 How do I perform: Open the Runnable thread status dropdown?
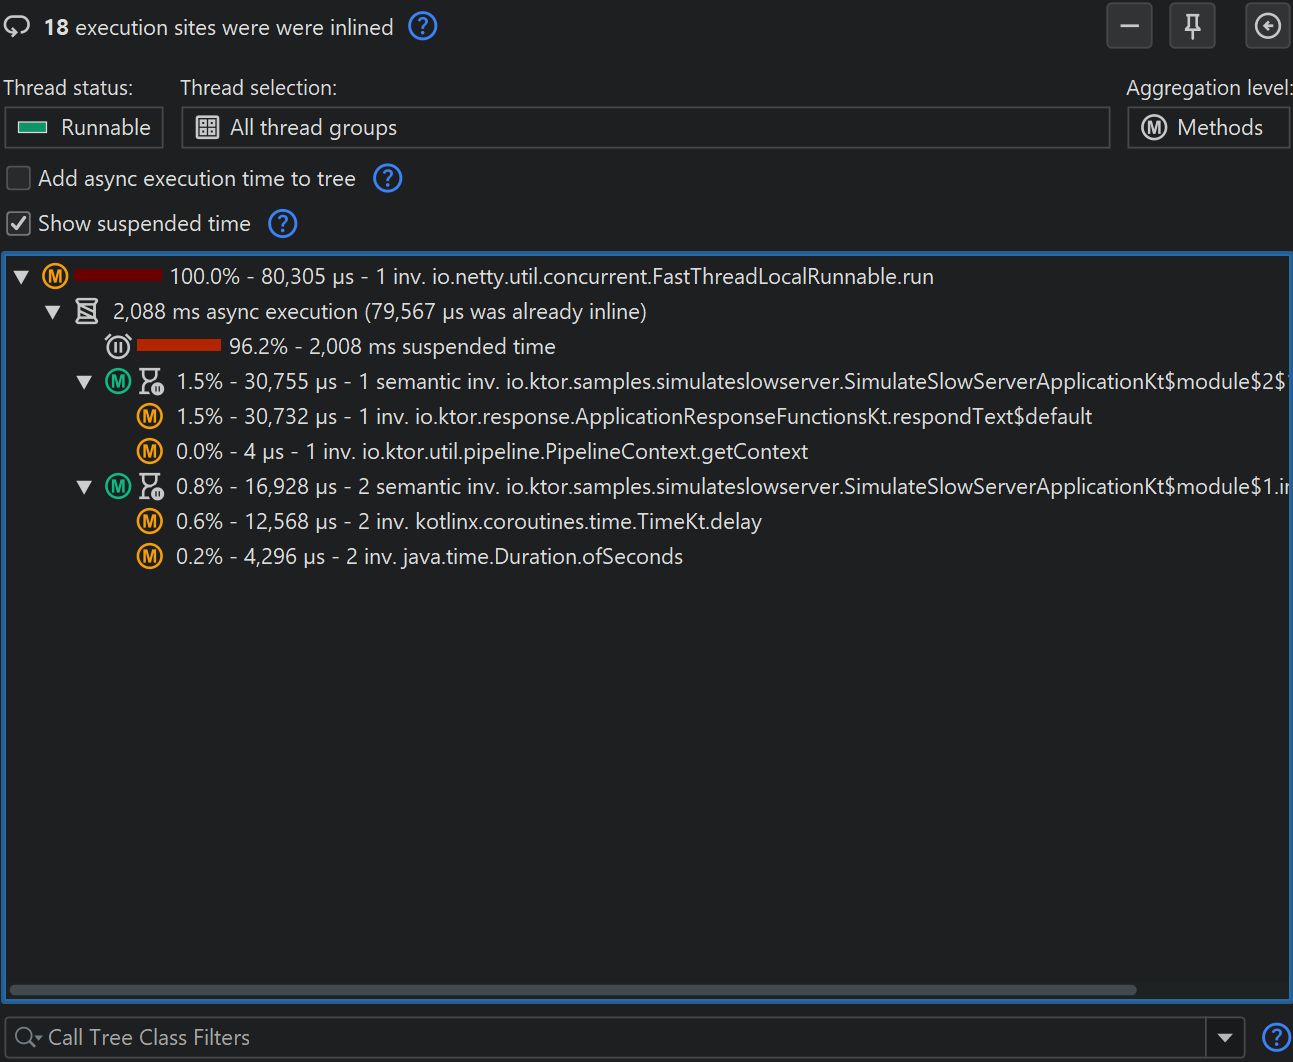coord(84,128)
